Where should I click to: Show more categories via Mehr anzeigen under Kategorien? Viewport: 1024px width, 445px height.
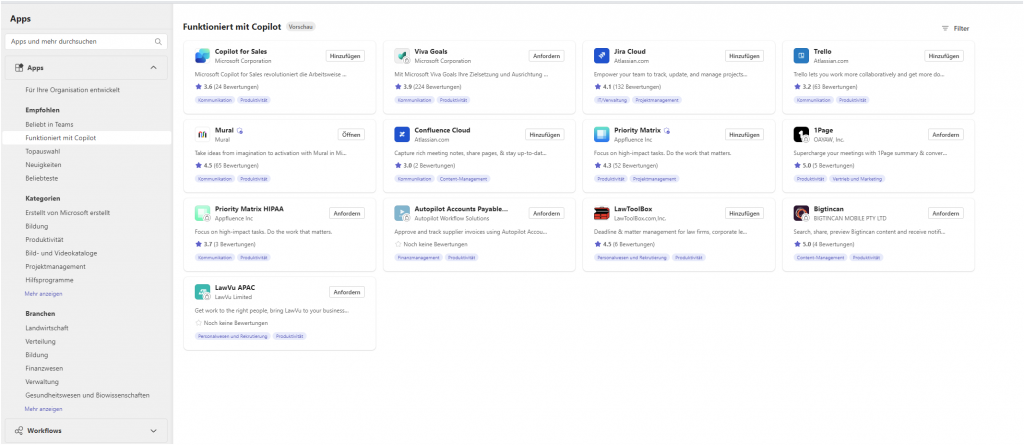pos(43,293)
